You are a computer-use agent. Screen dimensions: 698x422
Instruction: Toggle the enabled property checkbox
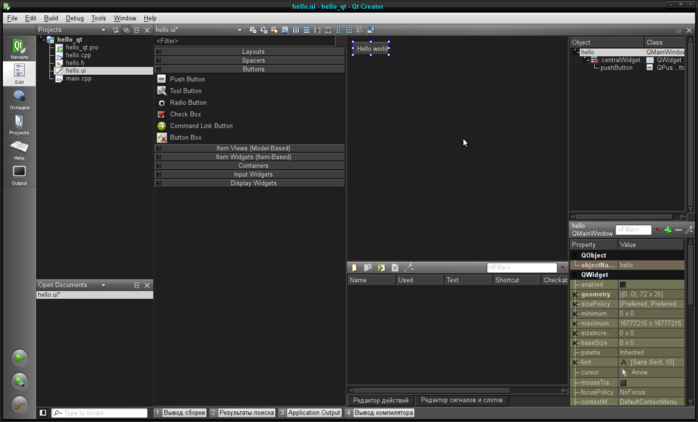(623, 284)
